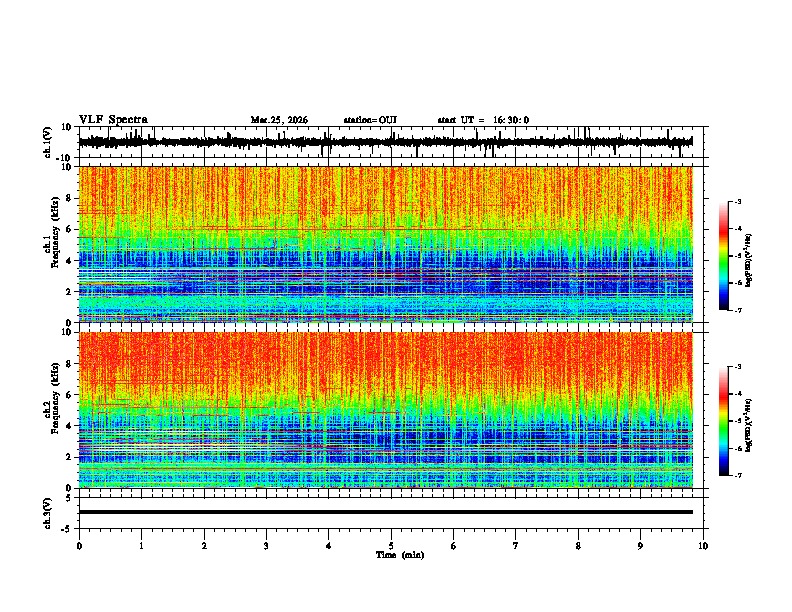The width and height of the screenshot is (792, 612).
Task: Click the log(PSD) label beside ch.2 color bar
Action: (x=748, y=425)
